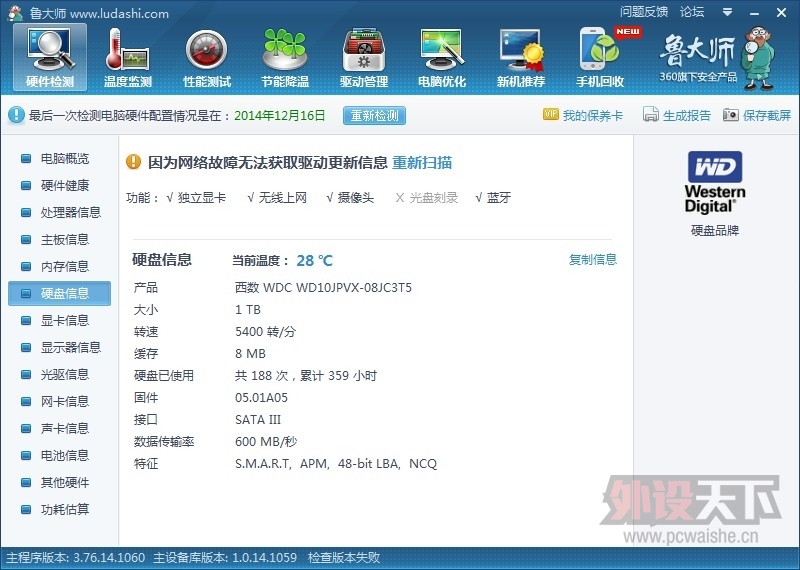Open 驱动管理 driver management icon

[x=364, y=57]
